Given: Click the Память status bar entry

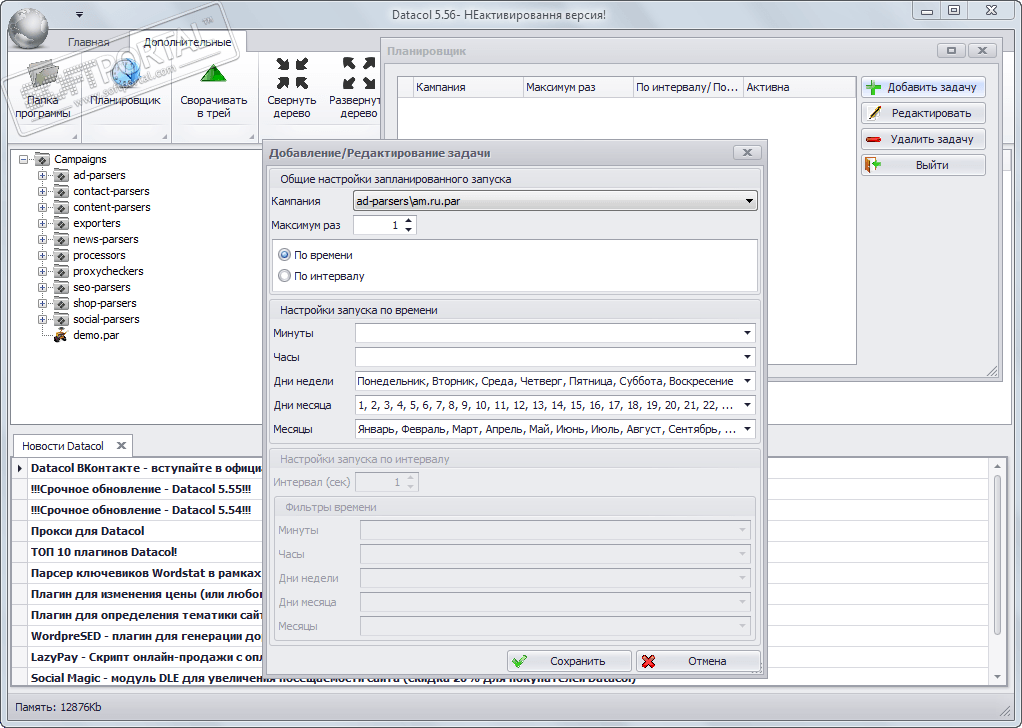Looking at the screenshot, I should coord(58,707).
